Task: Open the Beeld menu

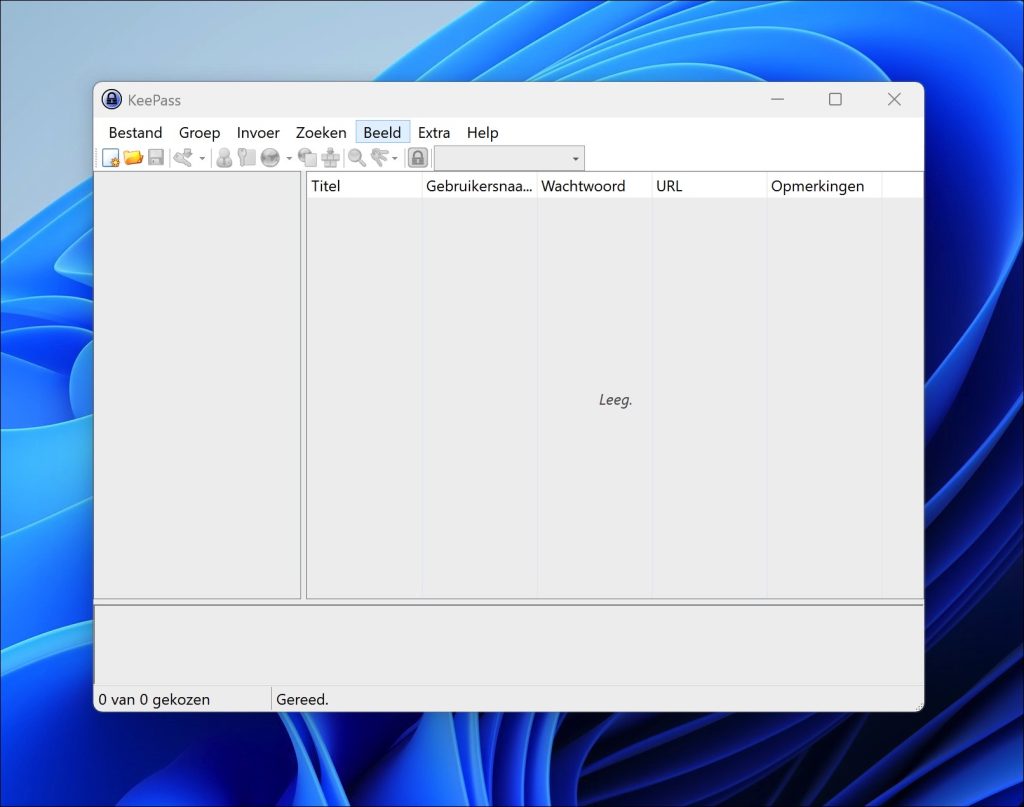Action: pyautogui.click(x=382, y=132)
